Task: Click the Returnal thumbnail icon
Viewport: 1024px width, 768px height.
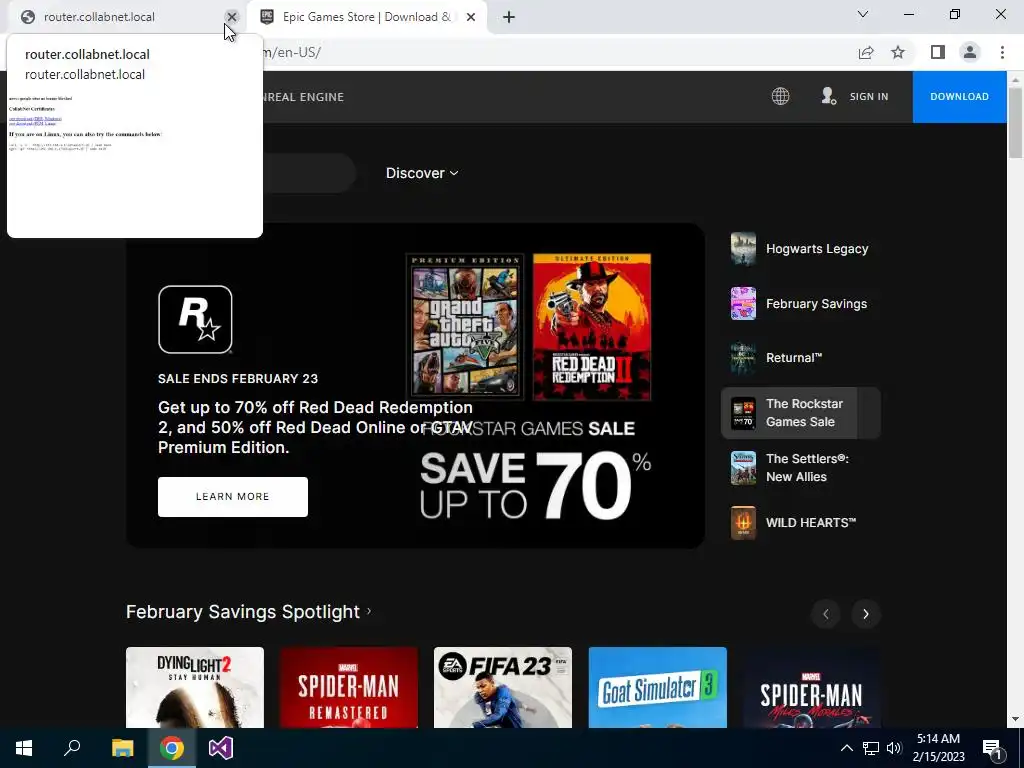Action: pyautogui.click(x=743, y=358)
